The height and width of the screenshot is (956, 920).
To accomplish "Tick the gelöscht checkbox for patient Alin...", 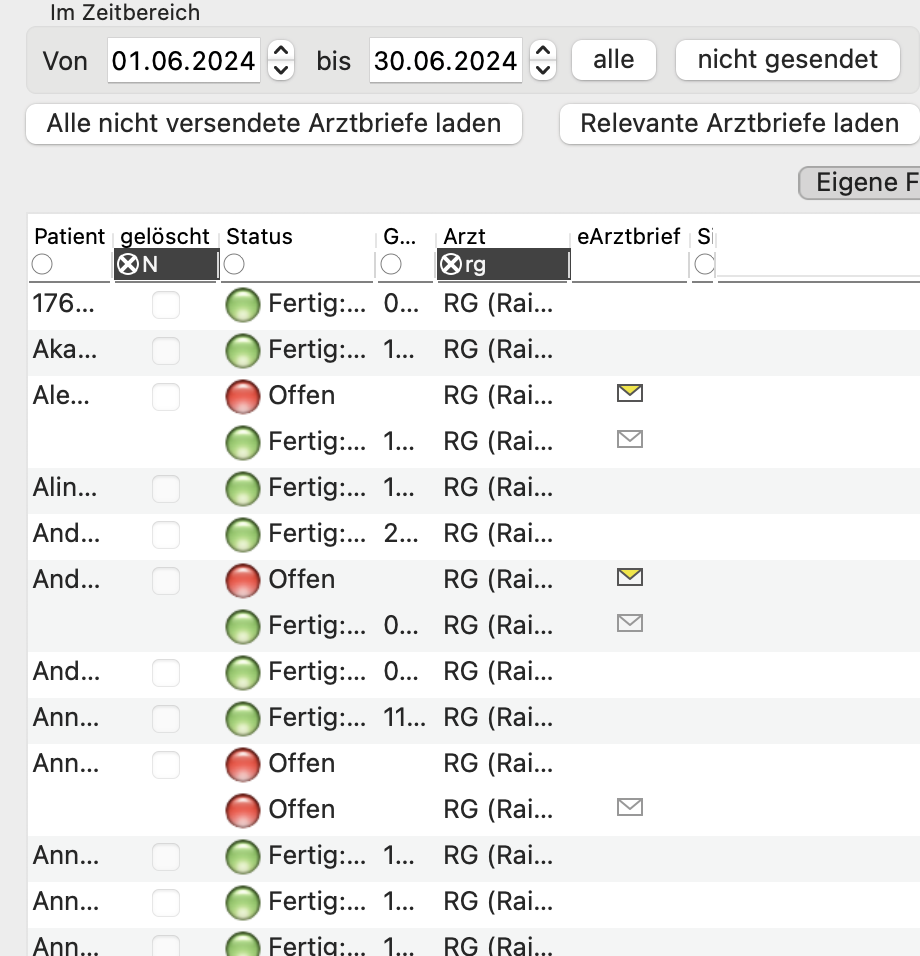I will (x=166, y=488).
